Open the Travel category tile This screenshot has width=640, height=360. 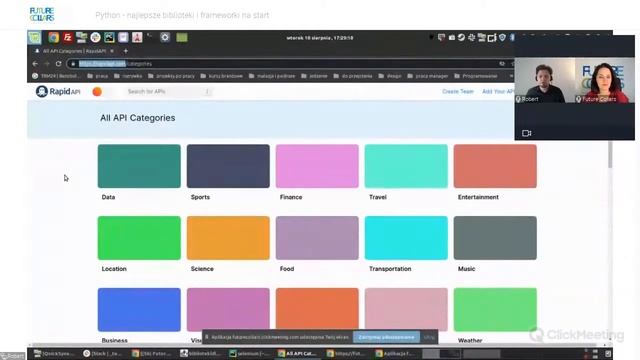406,166
